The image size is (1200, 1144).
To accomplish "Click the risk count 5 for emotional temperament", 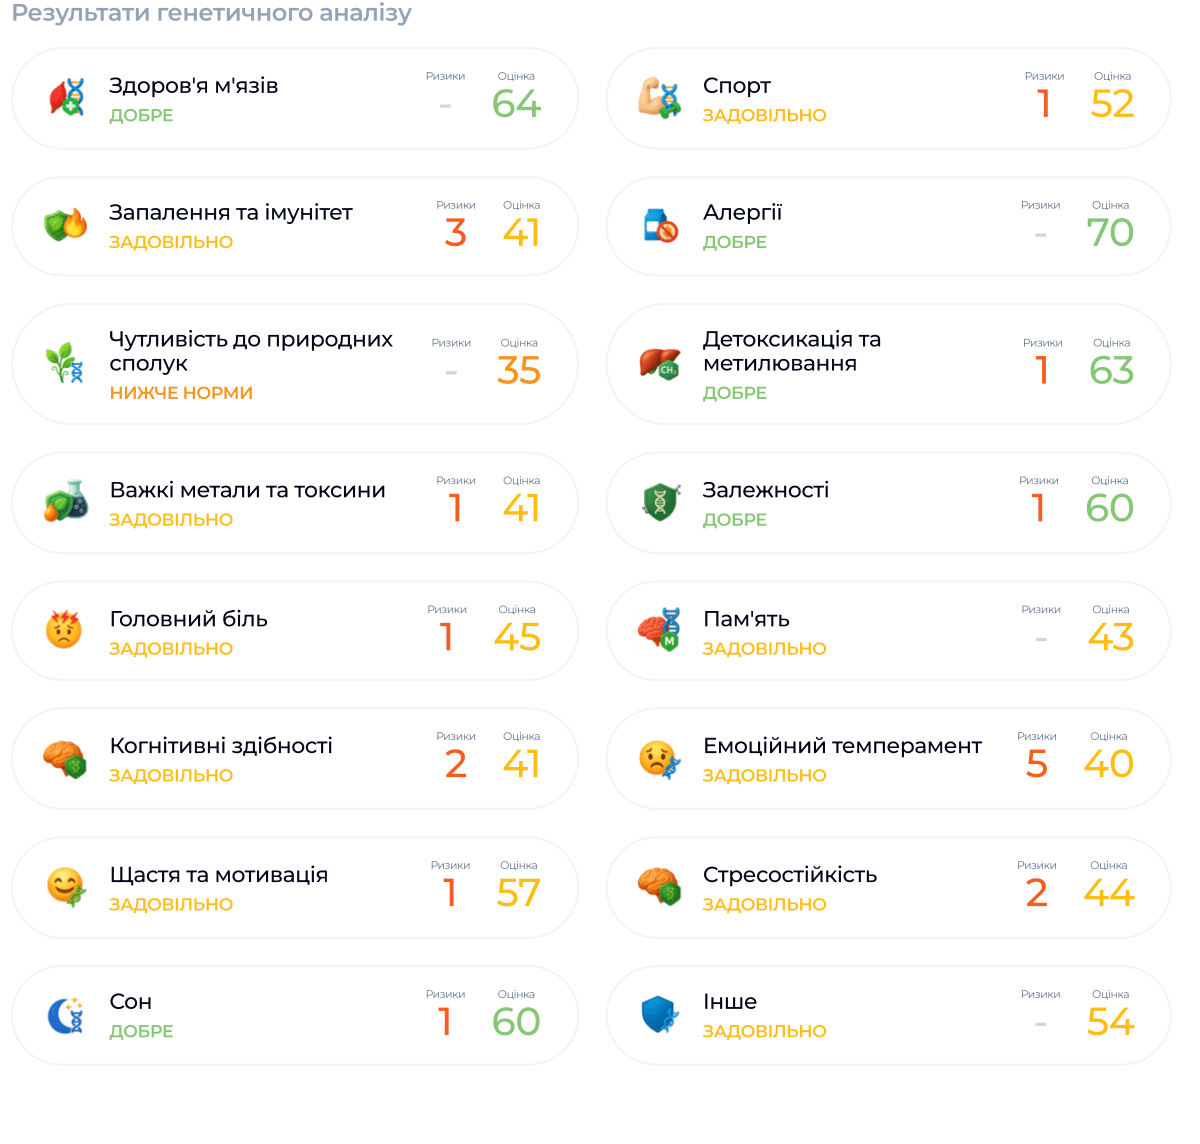I will pos(1037,764).
